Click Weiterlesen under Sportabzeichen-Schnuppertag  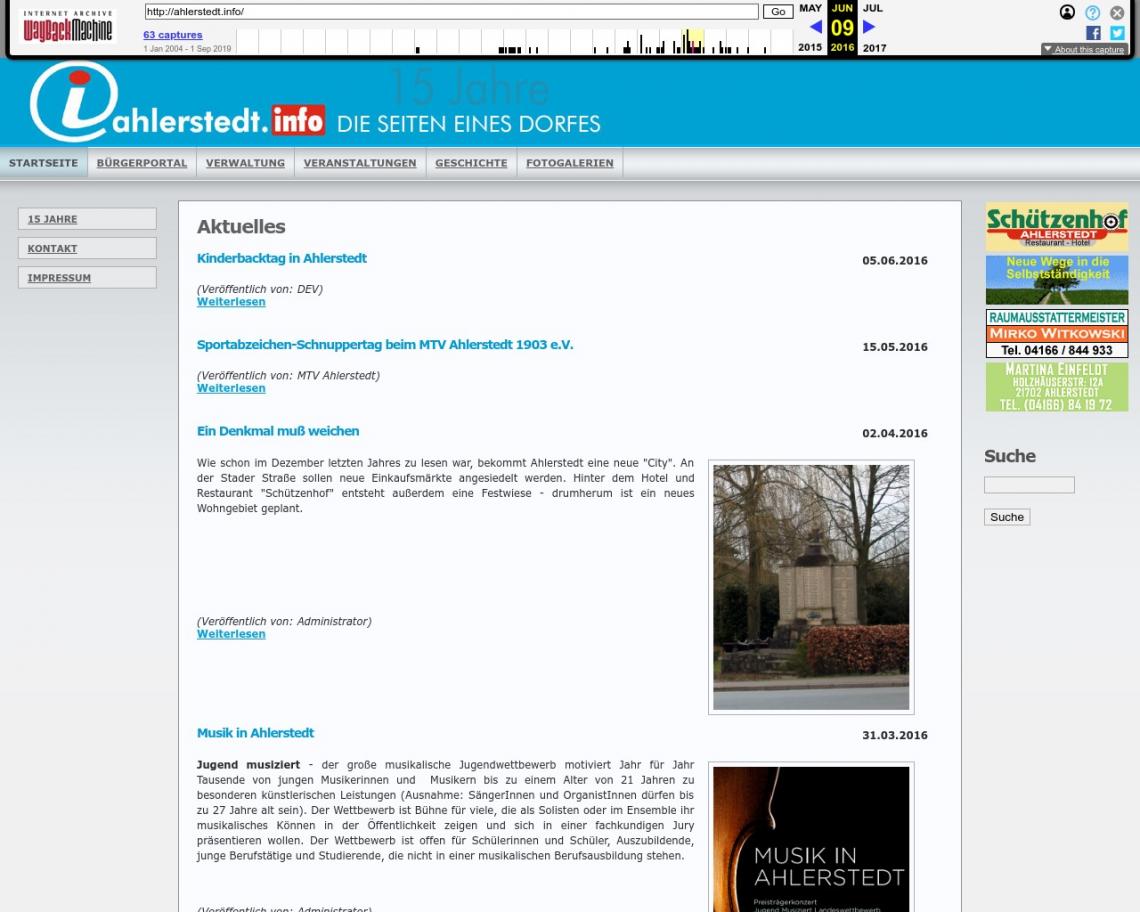(231, 388)
